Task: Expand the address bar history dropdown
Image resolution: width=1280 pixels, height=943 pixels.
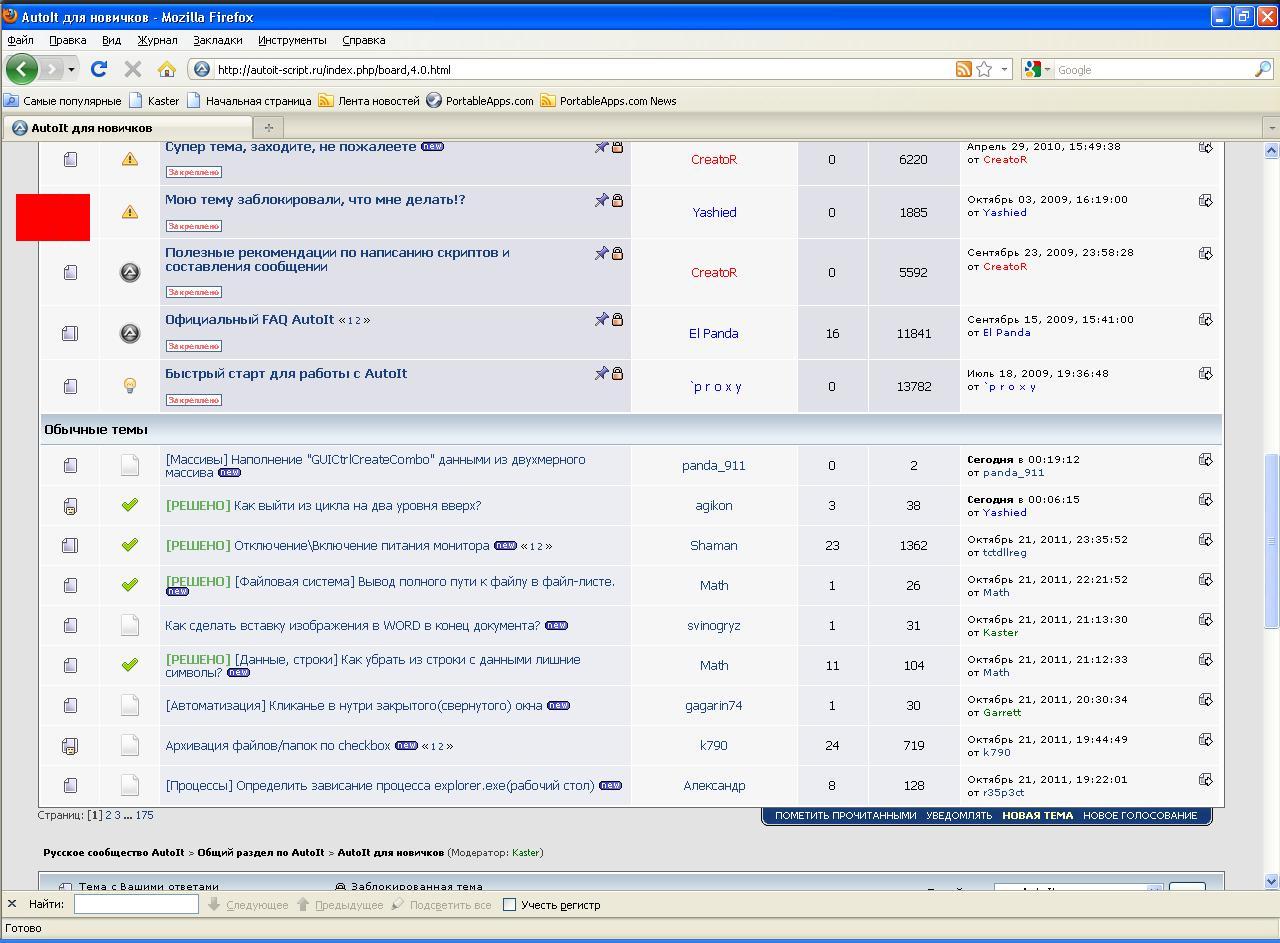Action: pos(1004,69)
